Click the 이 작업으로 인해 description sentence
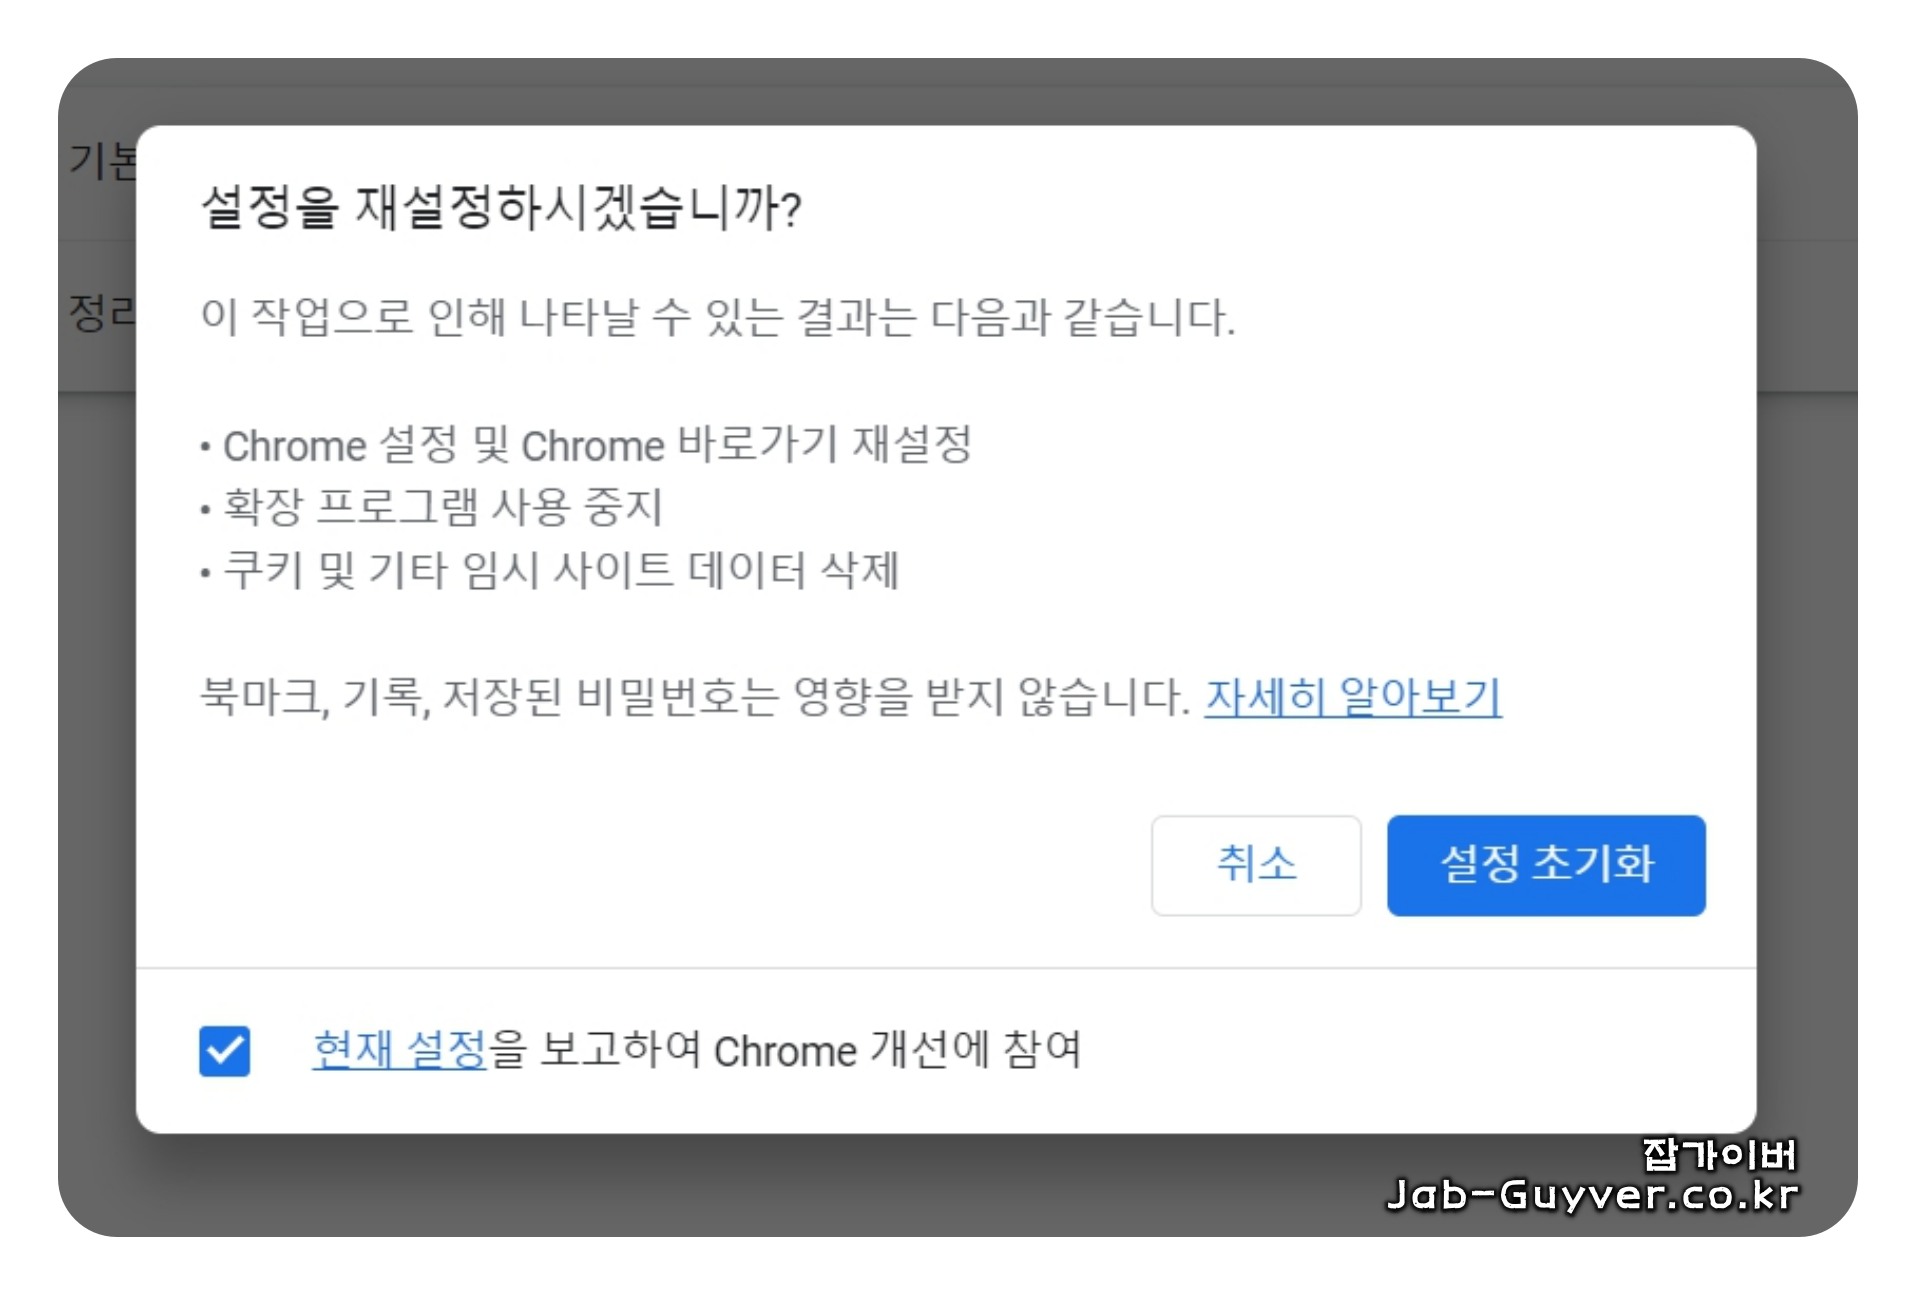 (x=718, y=318)
